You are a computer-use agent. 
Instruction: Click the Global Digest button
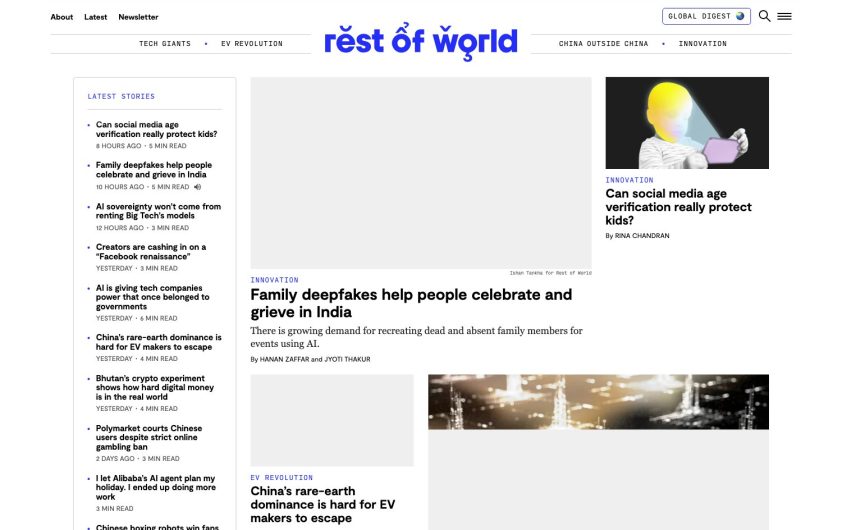pos(706,16)
